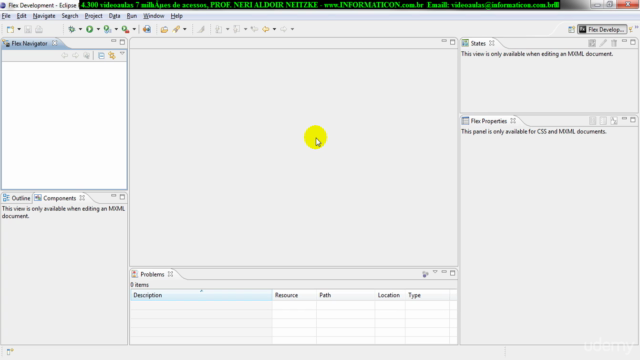
Task: Sort by the Description column header
Action: [x=201, y=295]
